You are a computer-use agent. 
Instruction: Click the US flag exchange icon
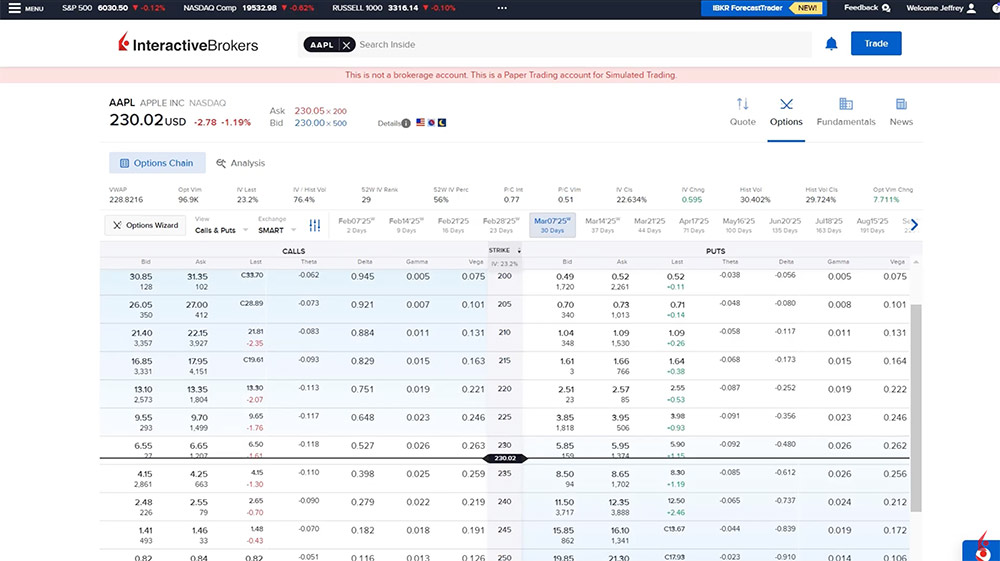(x=420, y=122)
